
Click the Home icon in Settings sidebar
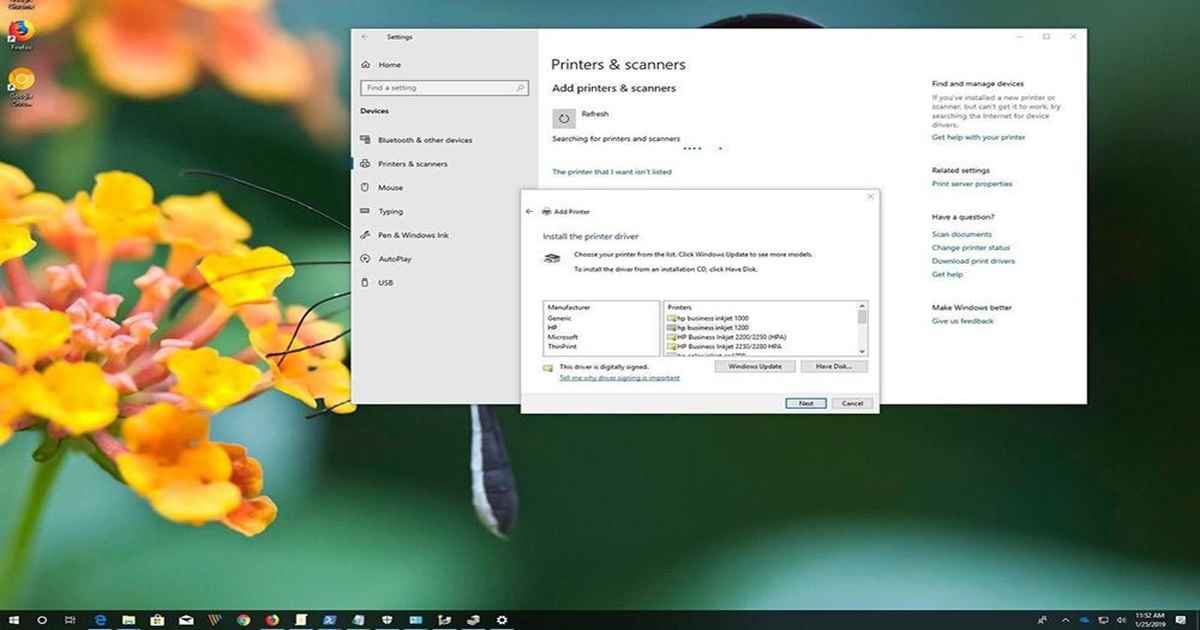(366, 65)
